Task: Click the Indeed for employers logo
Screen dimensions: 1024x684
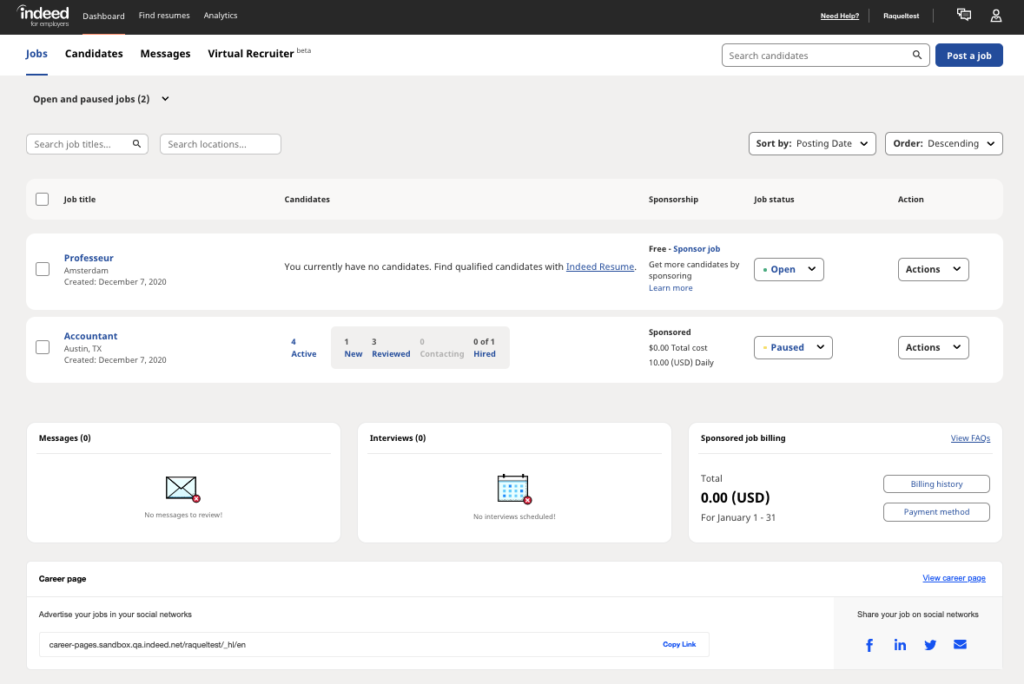Action: click(x=43, y=16)
